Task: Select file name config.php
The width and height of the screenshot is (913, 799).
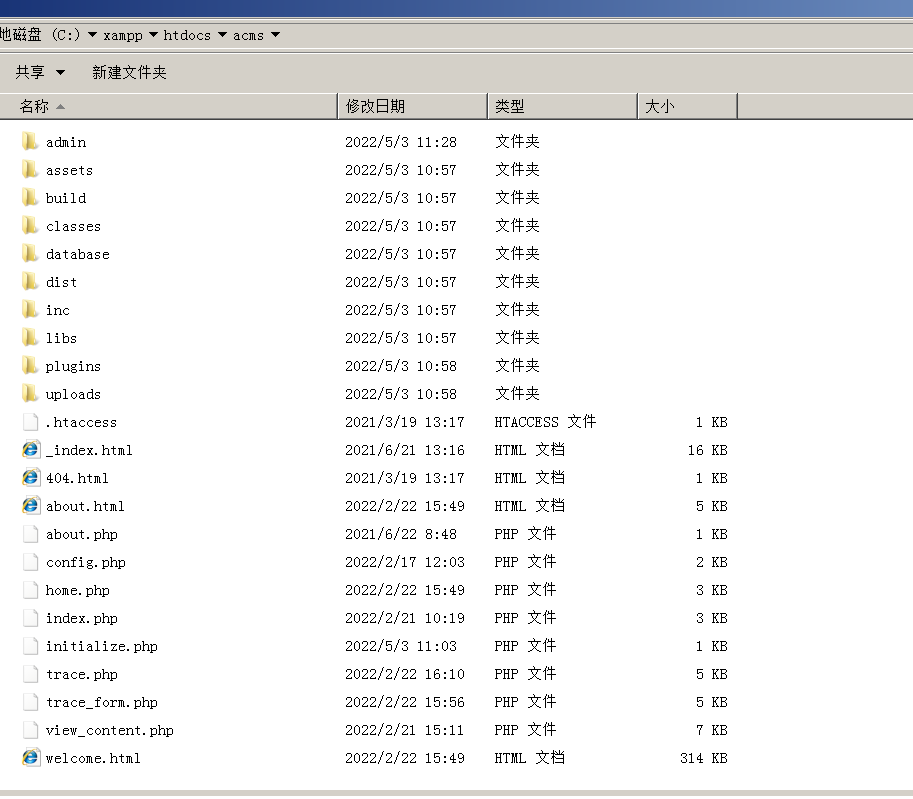Action: [x=86, y=563]
